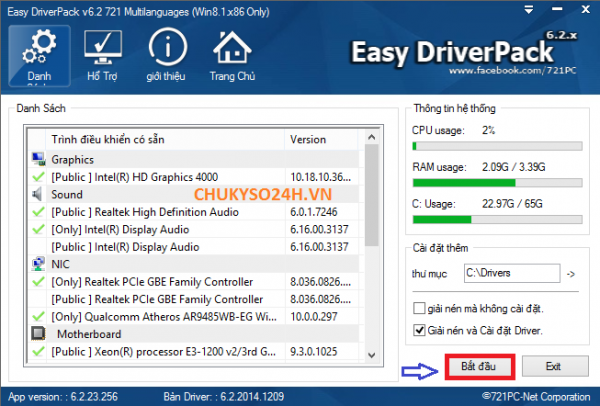Untick Intel(R) HD Graphics 4000 checkmark
The height and width of the screenshot is (406, 600).
pyautogui.click(x=38, y=177)
